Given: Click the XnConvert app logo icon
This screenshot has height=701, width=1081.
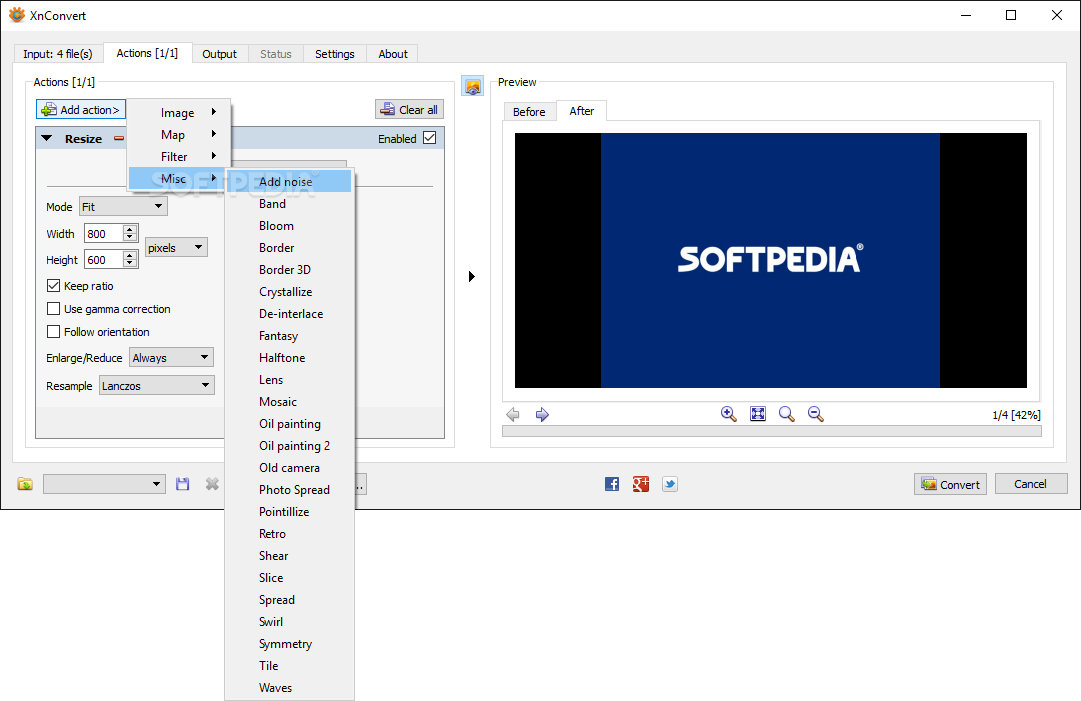Looking at the screenshot, I should (x=17, y=15).
